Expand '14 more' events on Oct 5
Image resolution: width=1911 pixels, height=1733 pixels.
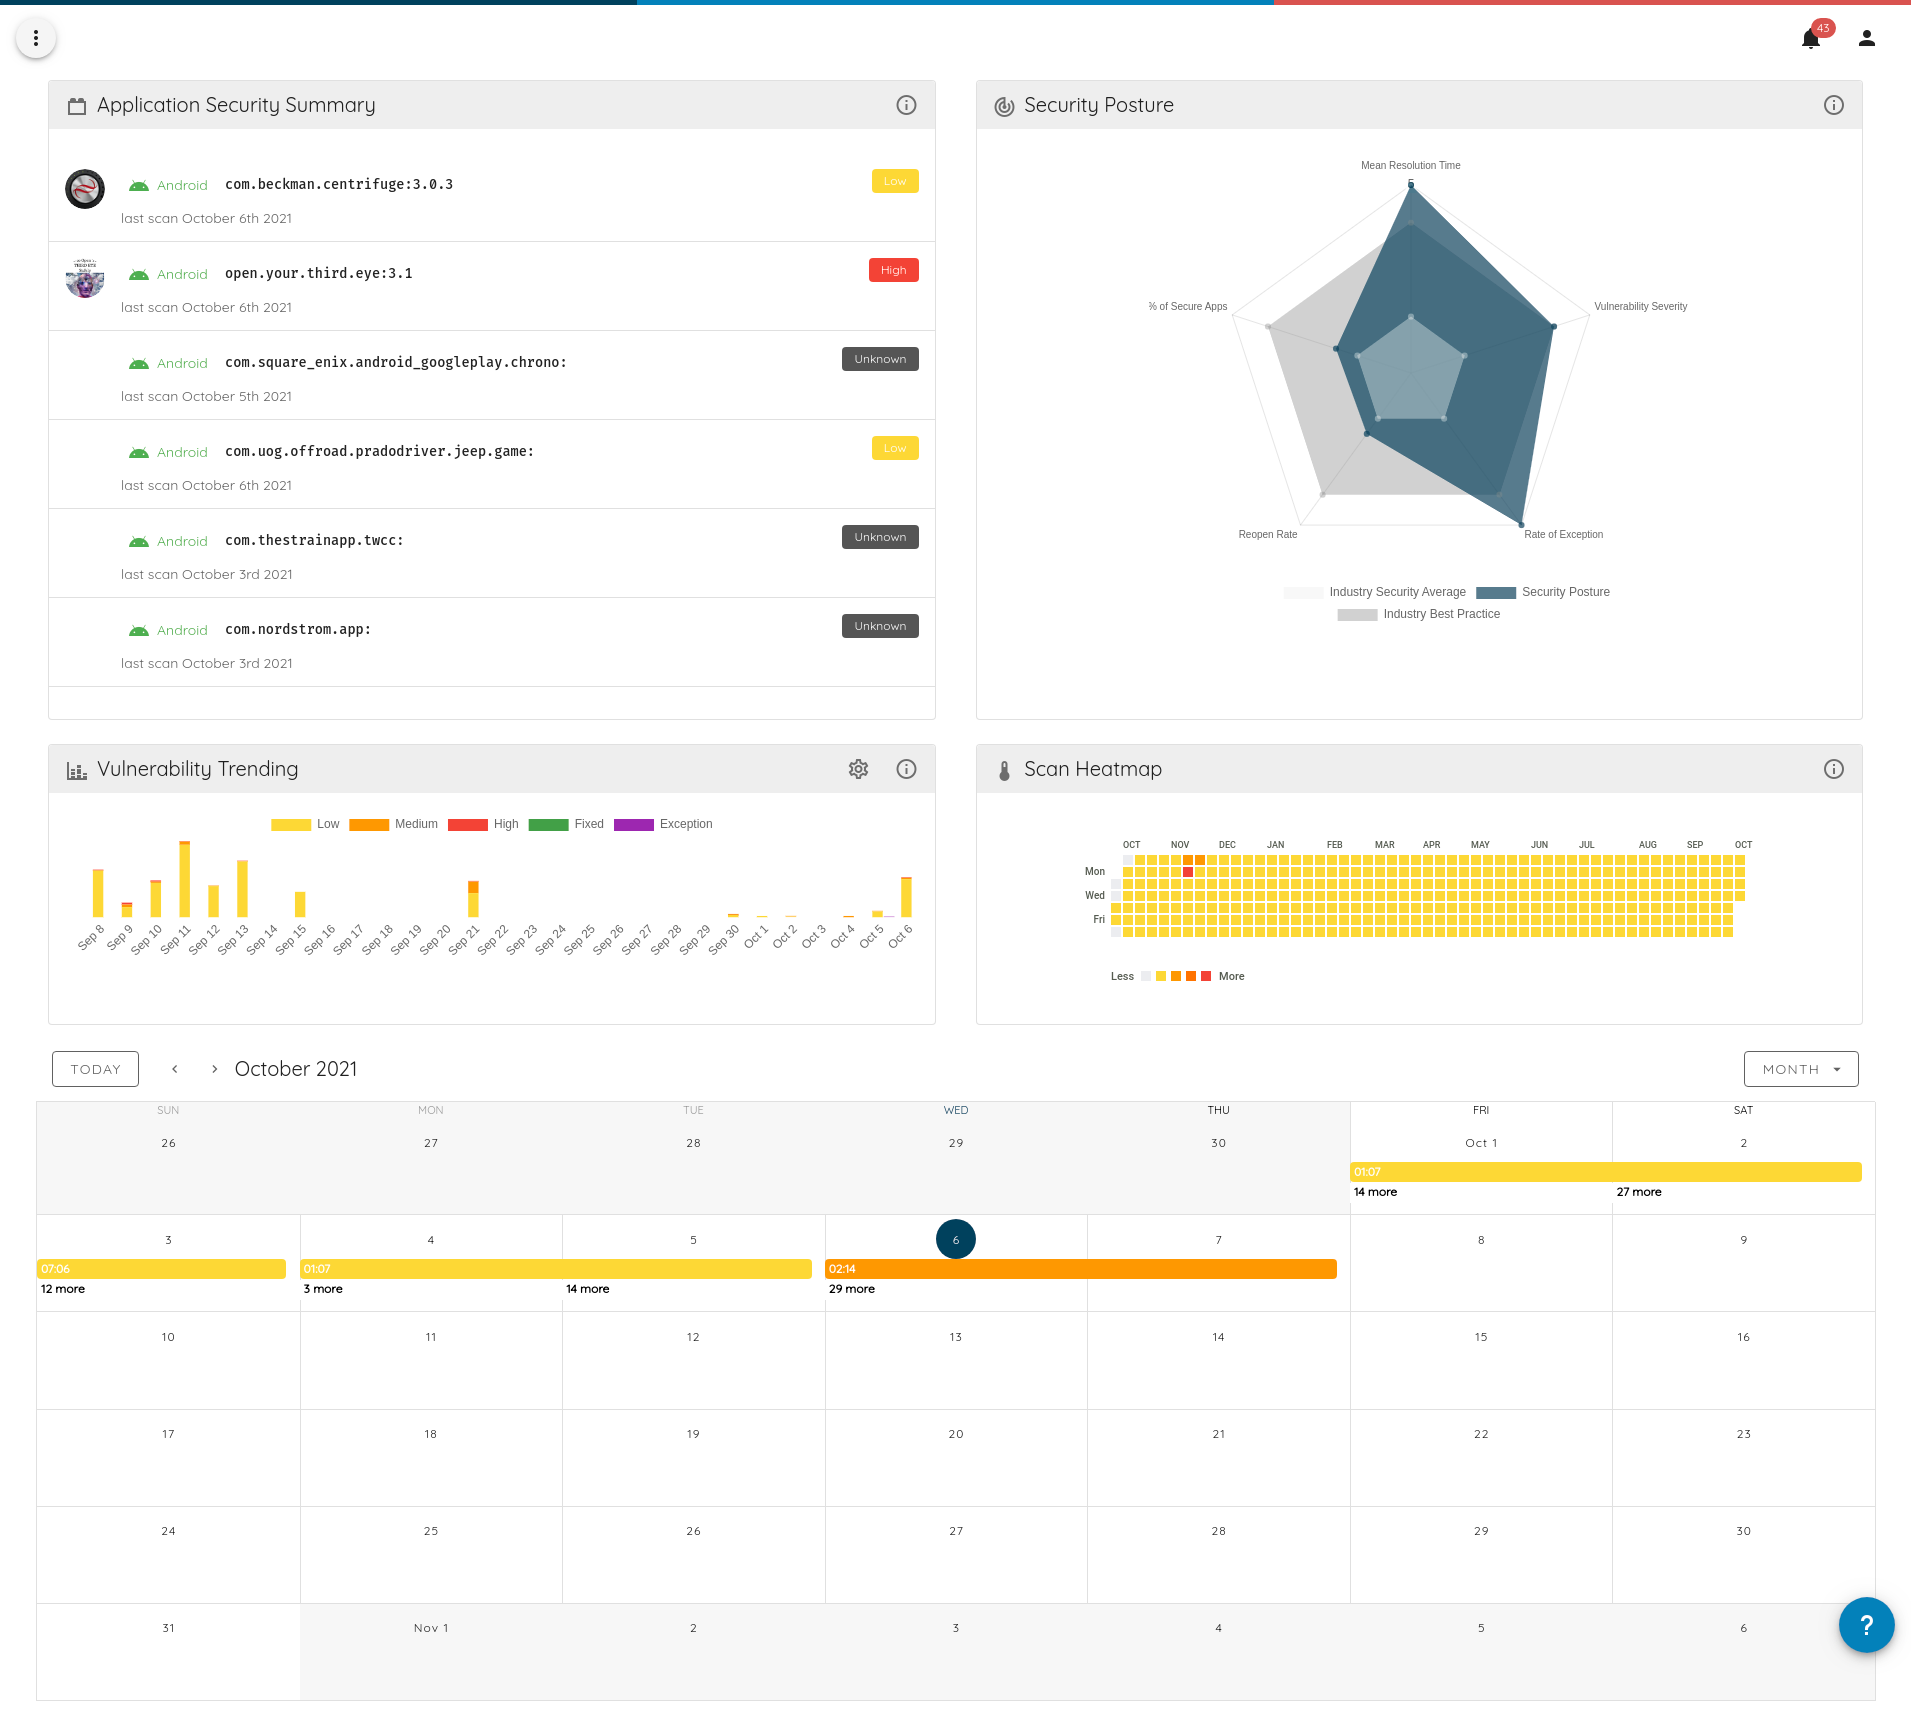click(588, 1289)
